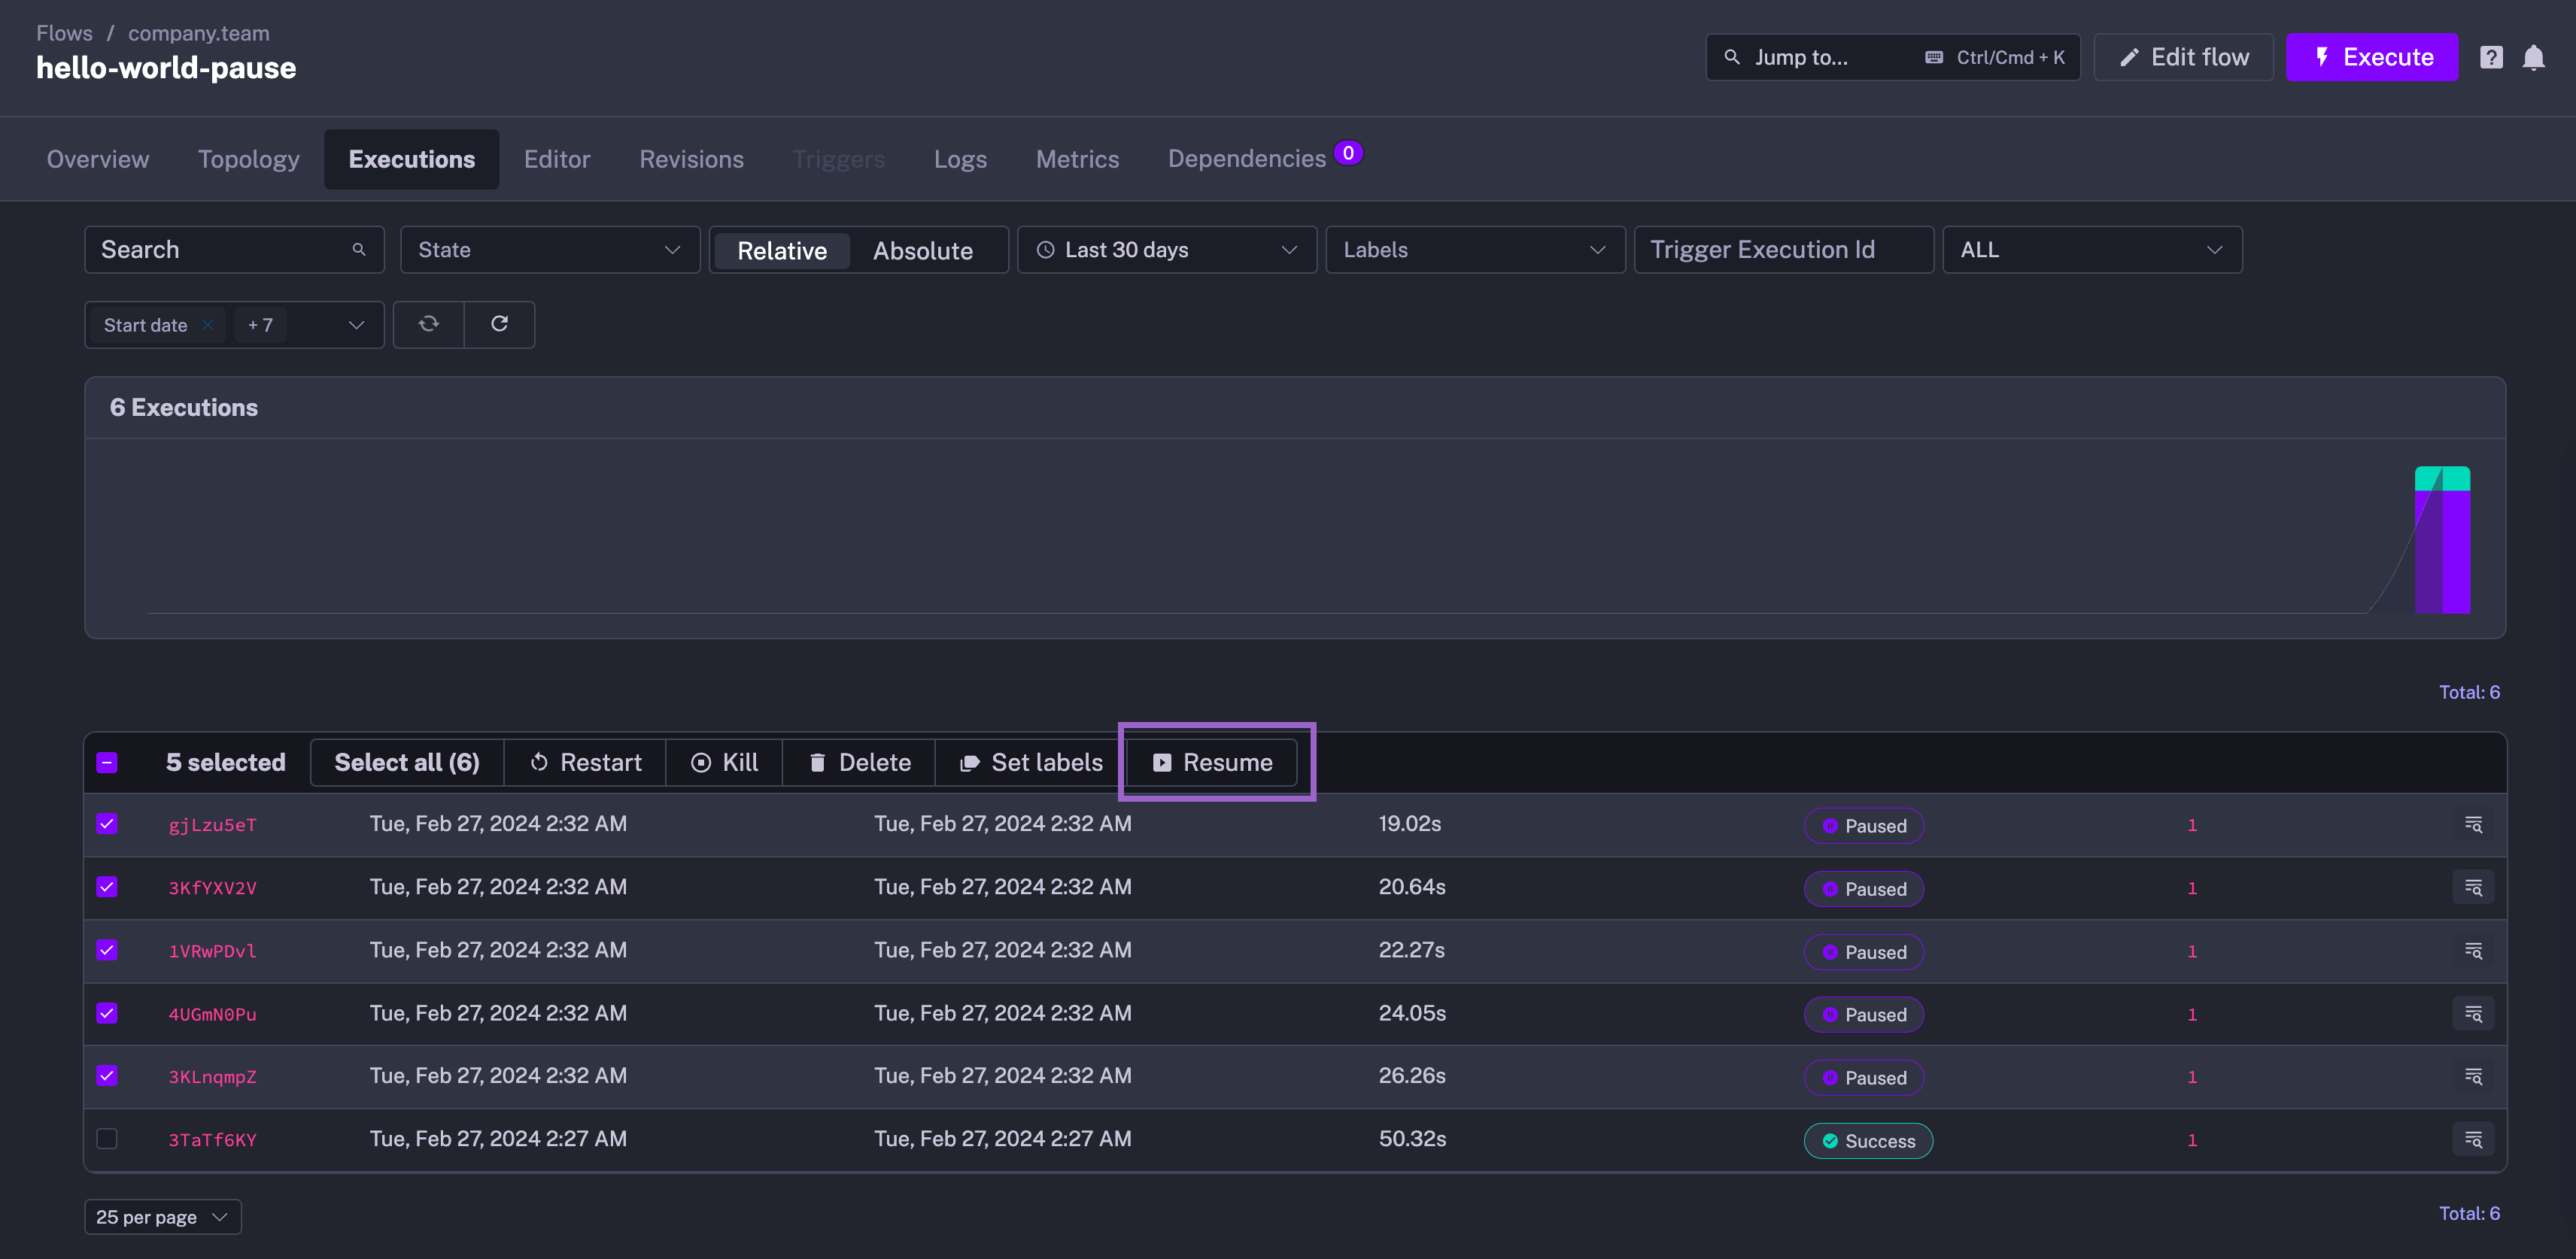This screenshot has height=1259, width=2576.
Task: Open logs icon for execution 3TaTf6KY
Action: coord(2472,1139)
